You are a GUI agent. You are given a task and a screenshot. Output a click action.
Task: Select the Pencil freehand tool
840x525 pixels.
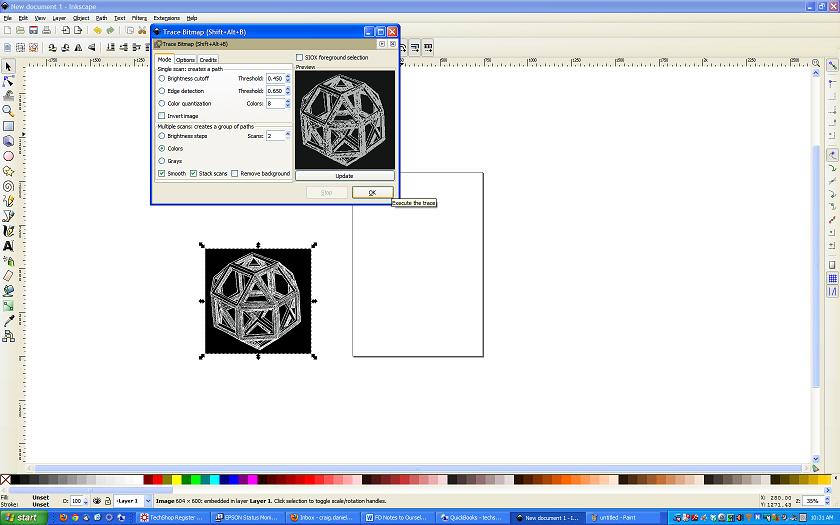pos(8,201)
